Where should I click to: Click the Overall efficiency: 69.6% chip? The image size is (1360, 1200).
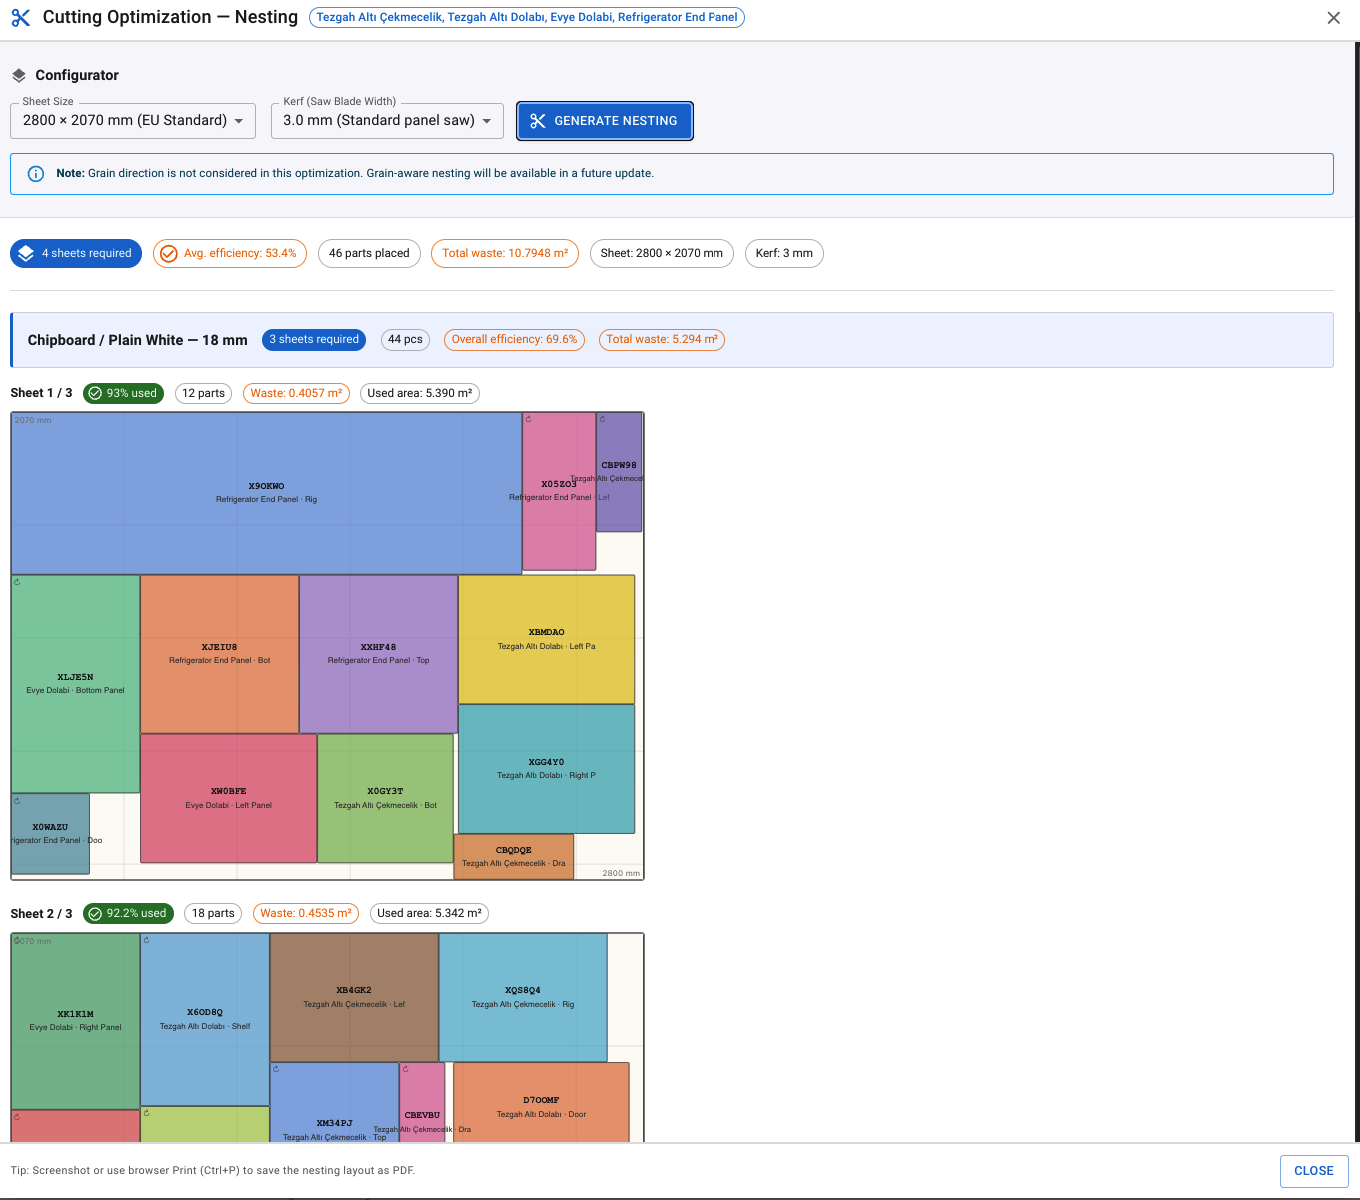coord(514,340)
